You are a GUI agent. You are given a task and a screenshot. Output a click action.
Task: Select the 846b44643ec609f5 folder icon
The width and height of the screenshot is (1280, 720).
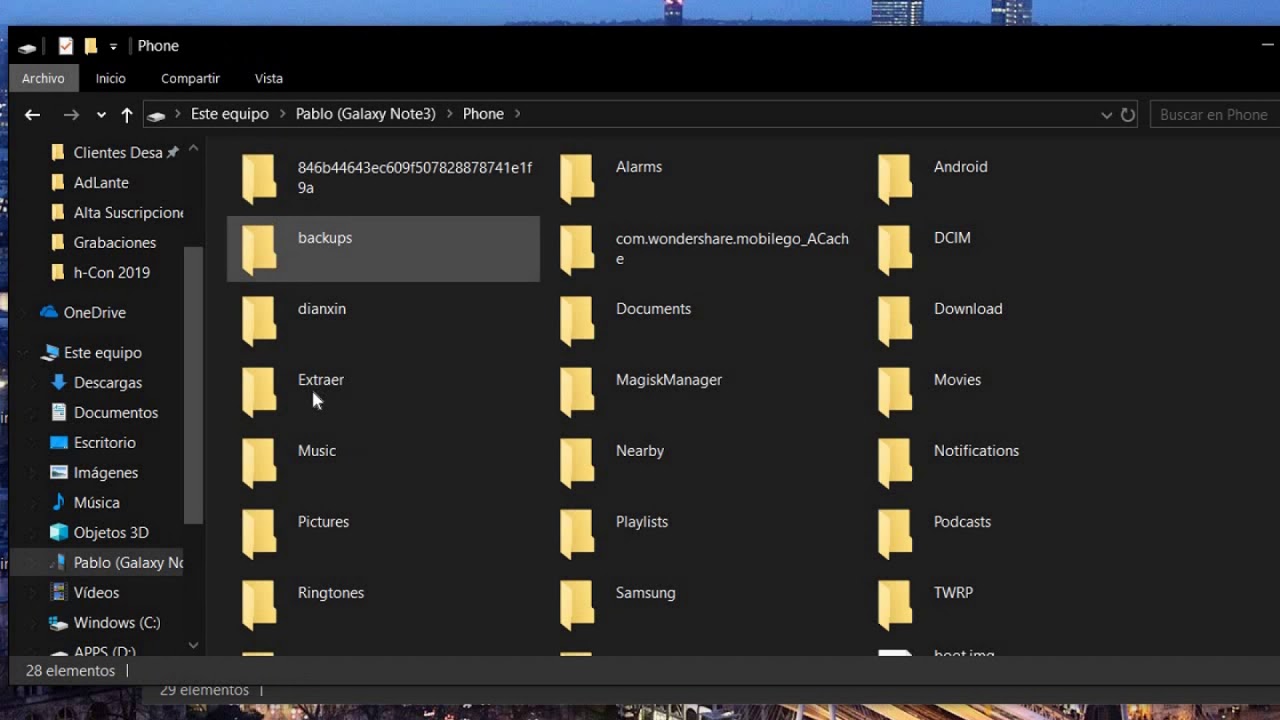259,178
